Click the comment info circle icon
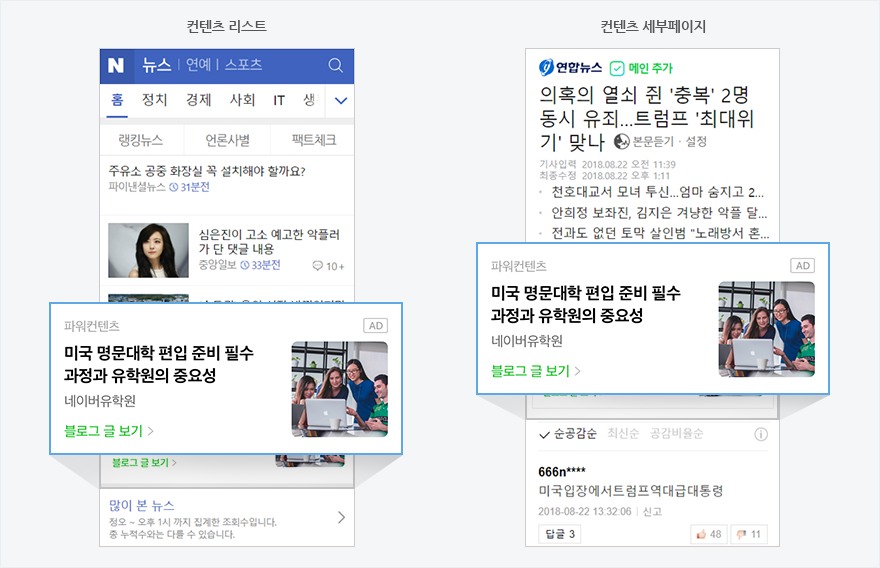Viewport: 880px width, 568px height. point(761,434)
